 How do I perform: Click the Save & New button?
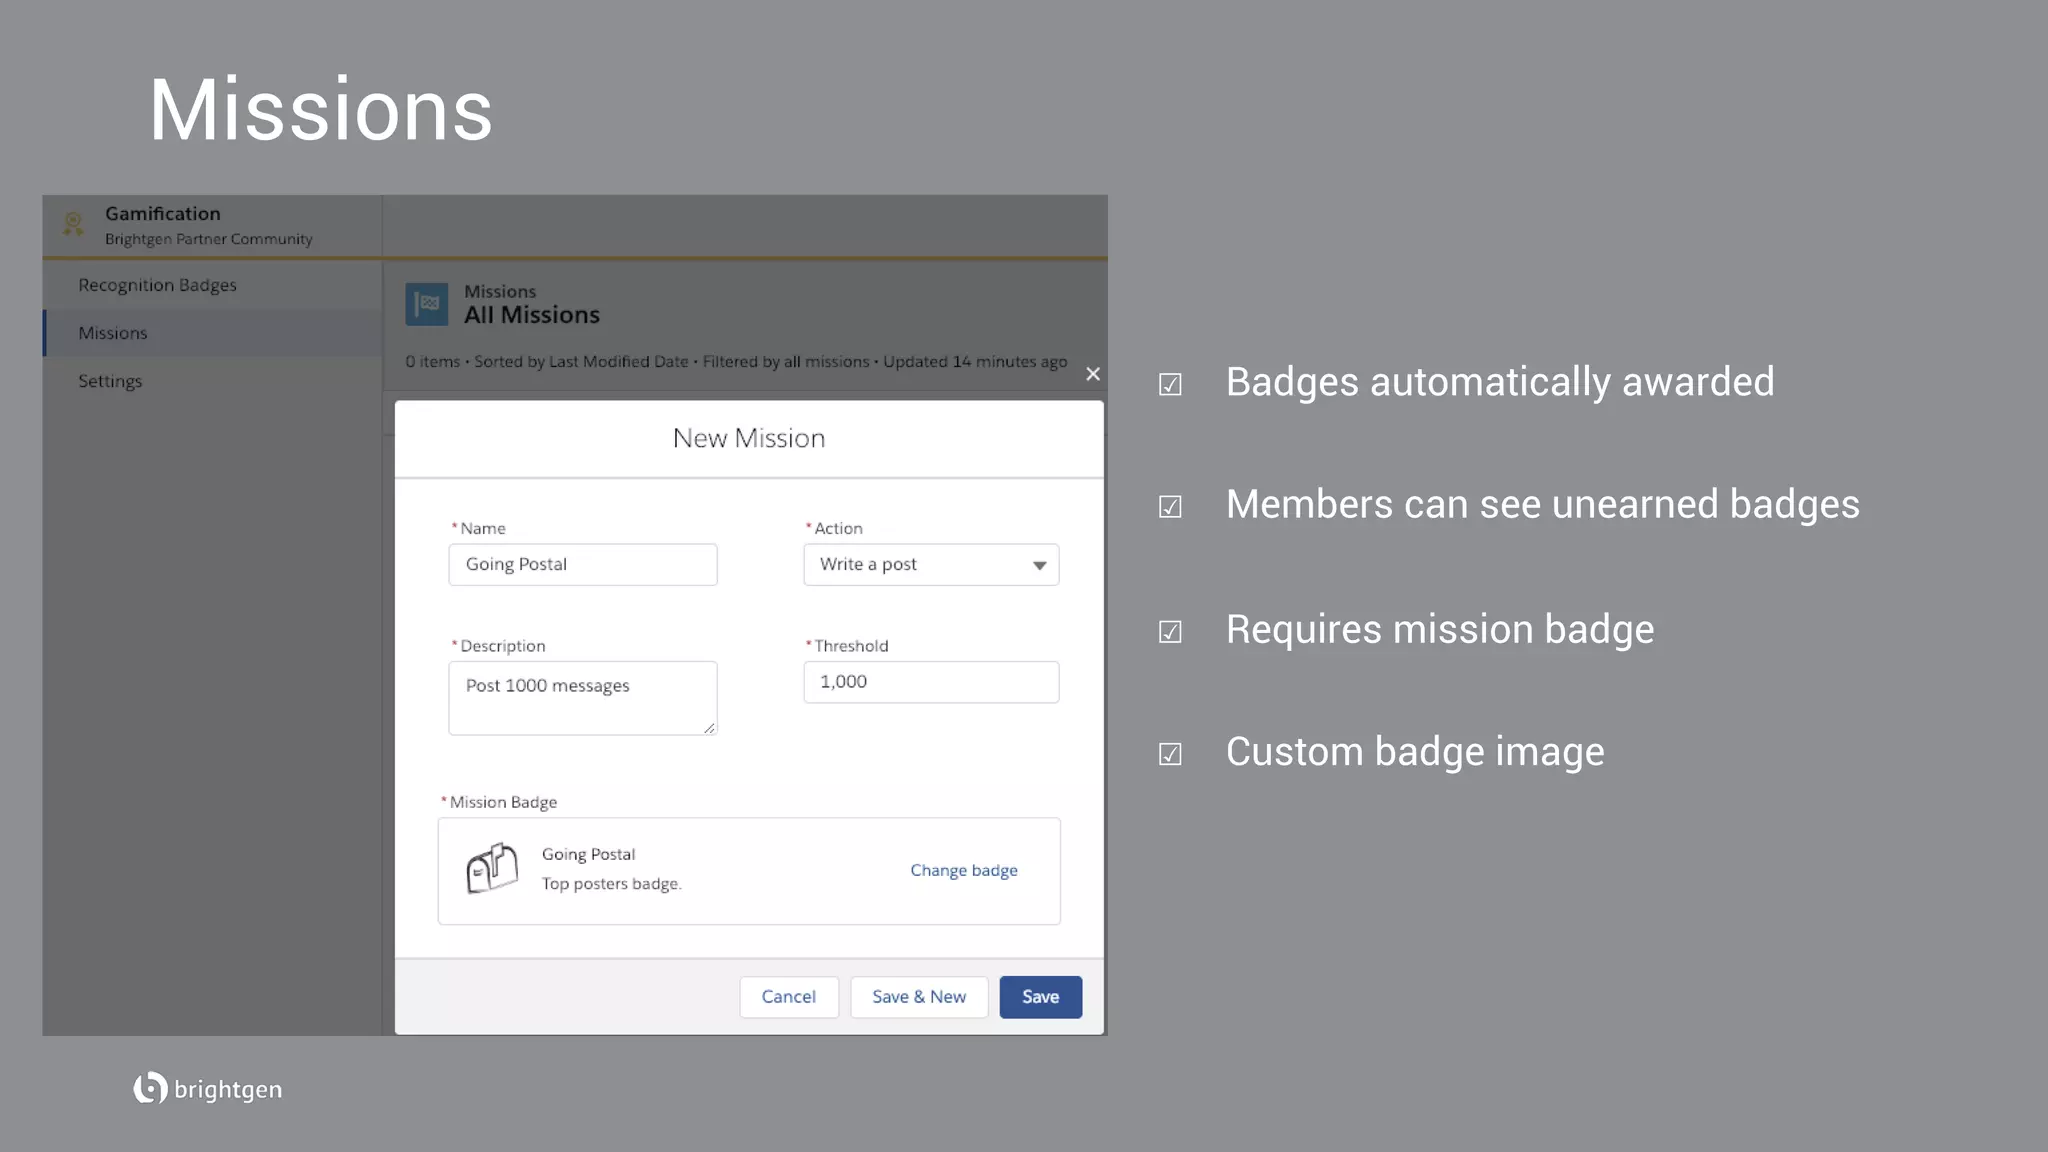pyautogui.click(x=919, y=997)
